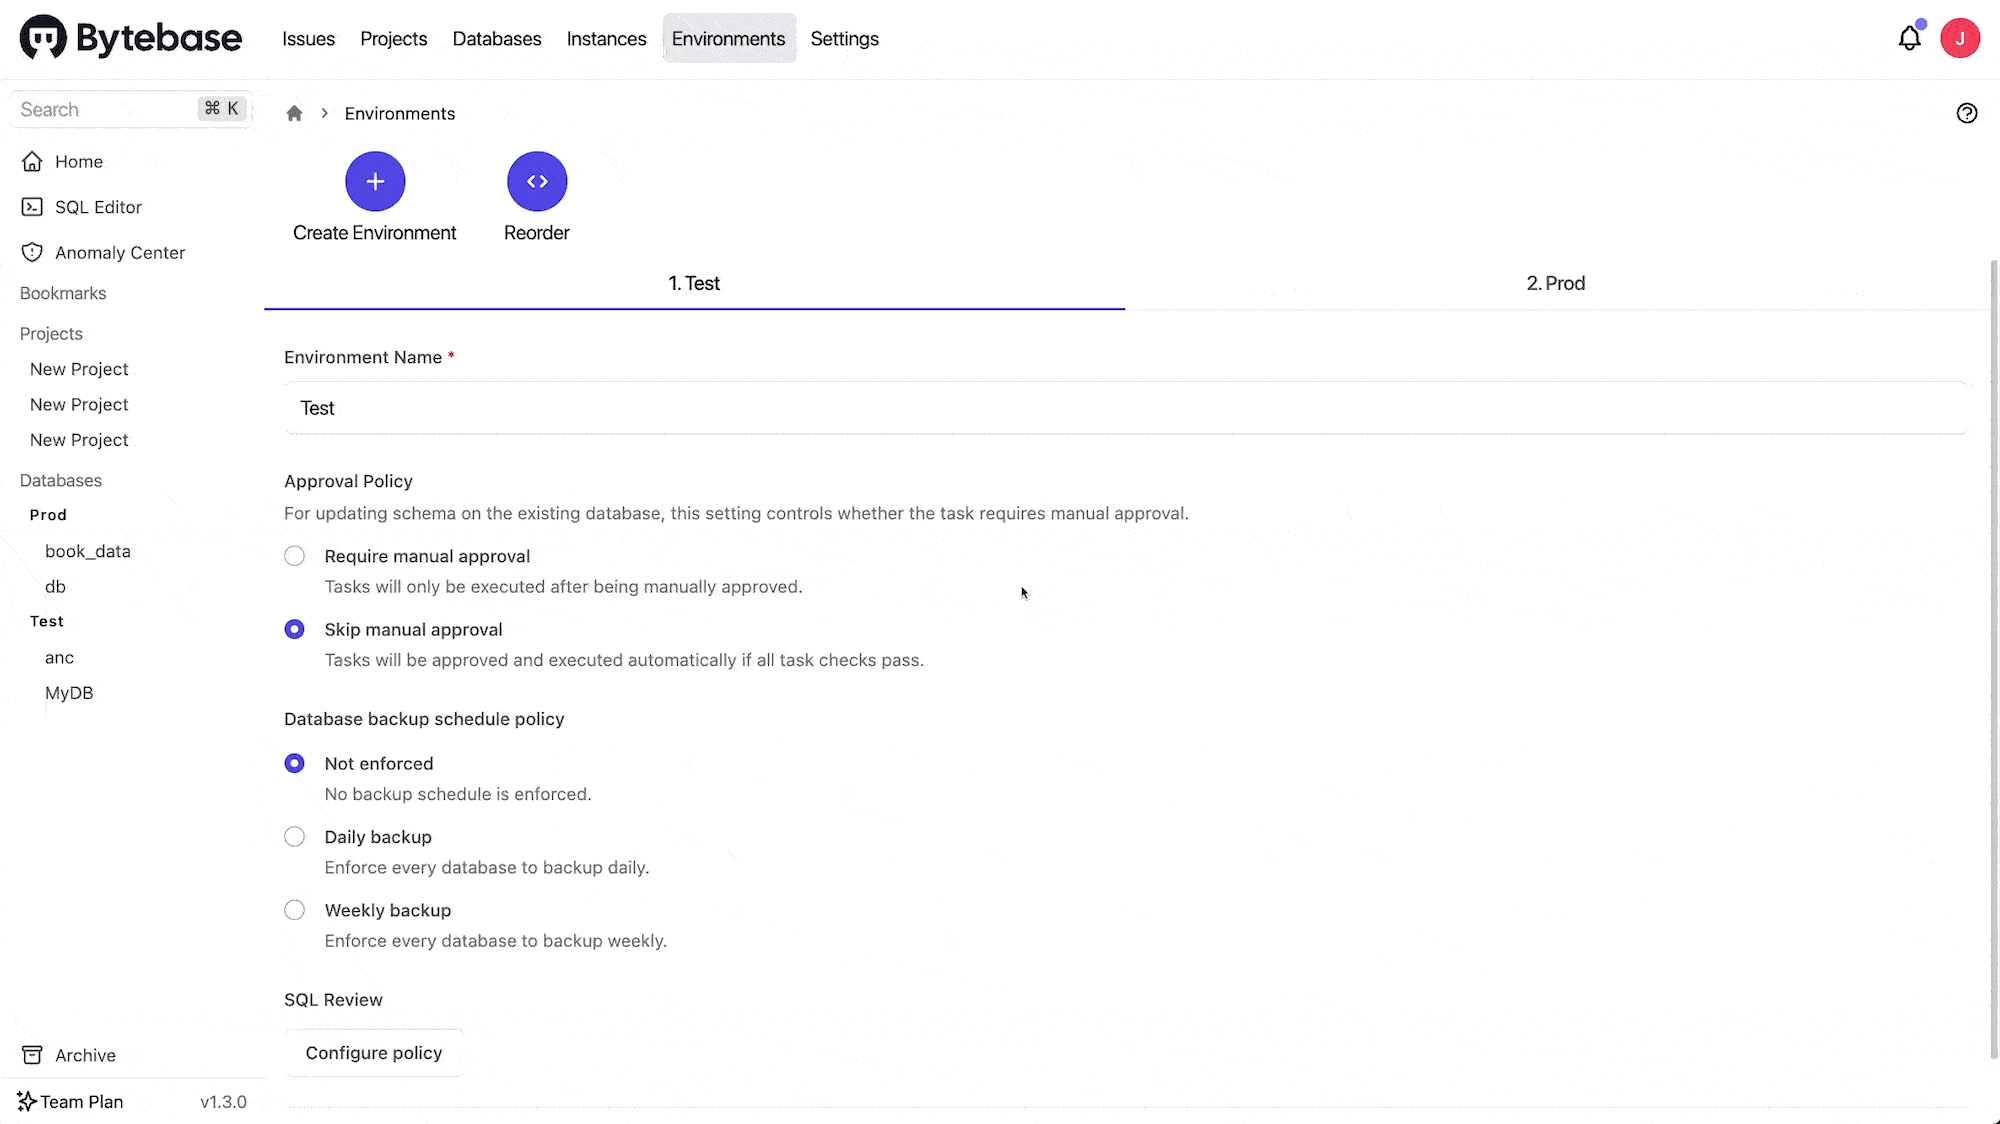
Task: Click the Team Plan sparkle icon
Action: [27, 1101]
